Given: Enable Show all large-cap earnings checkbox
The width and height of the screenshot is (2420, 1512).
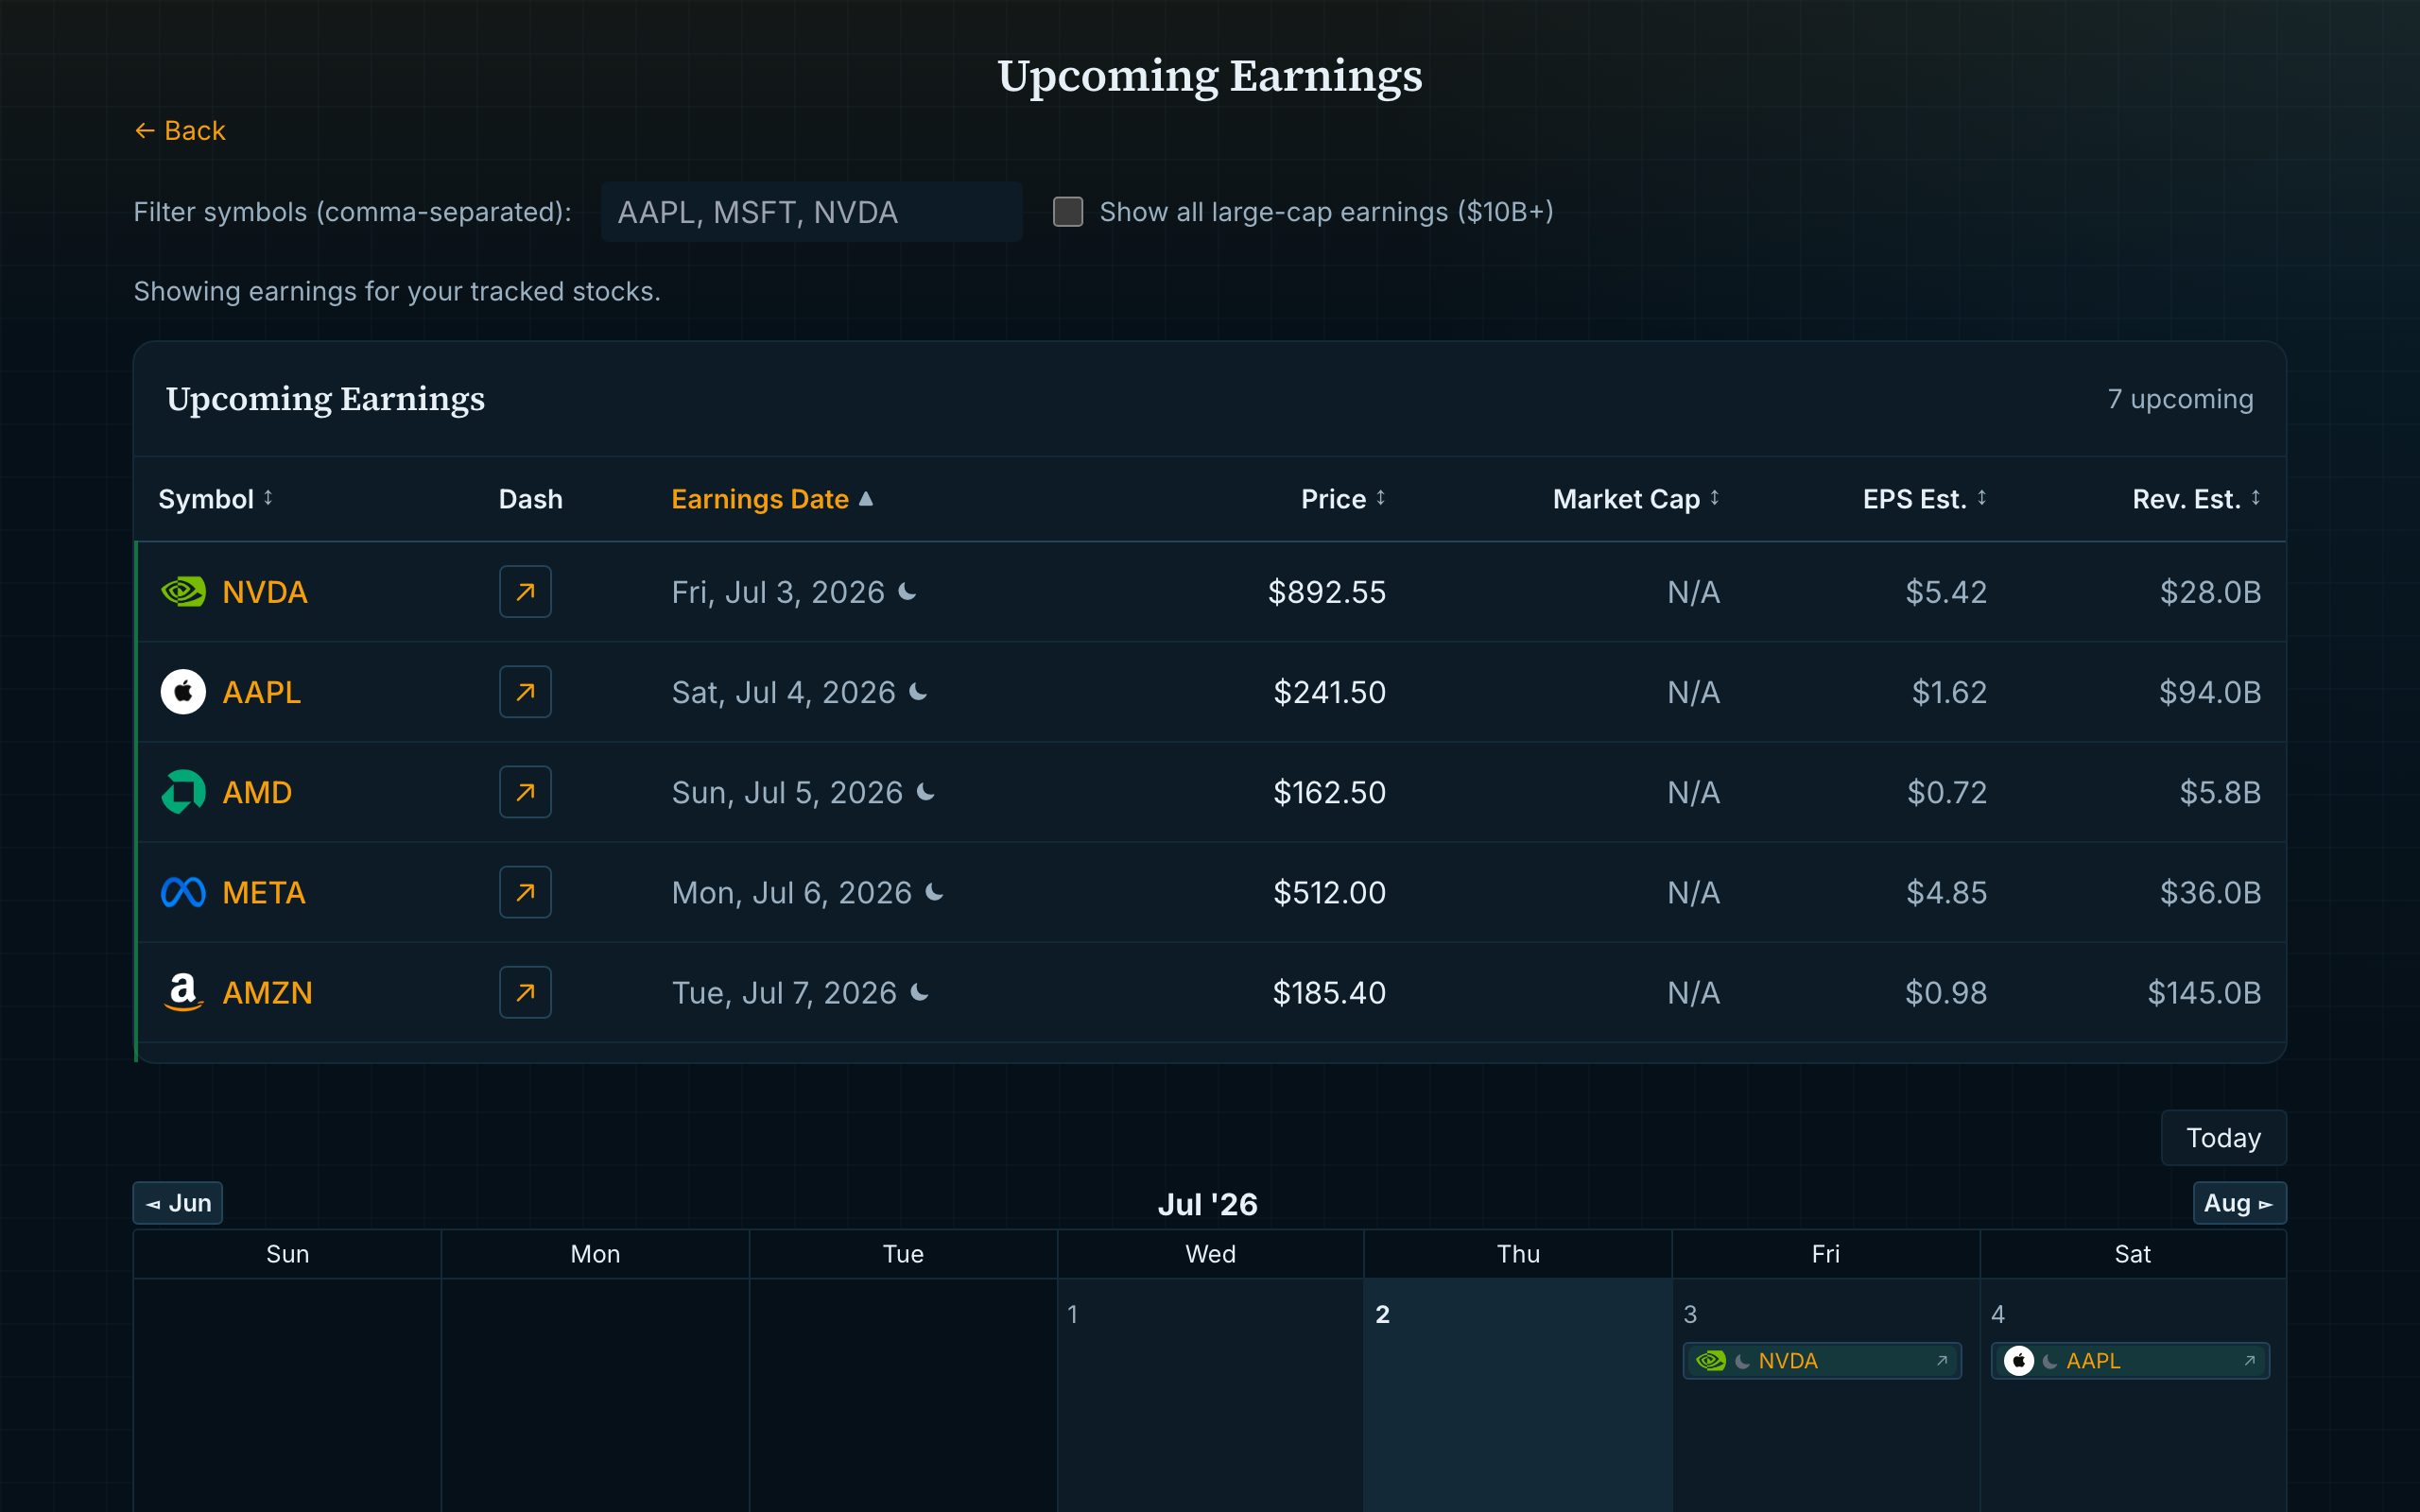Looking at the screenshot, I should coord(1068,212).
